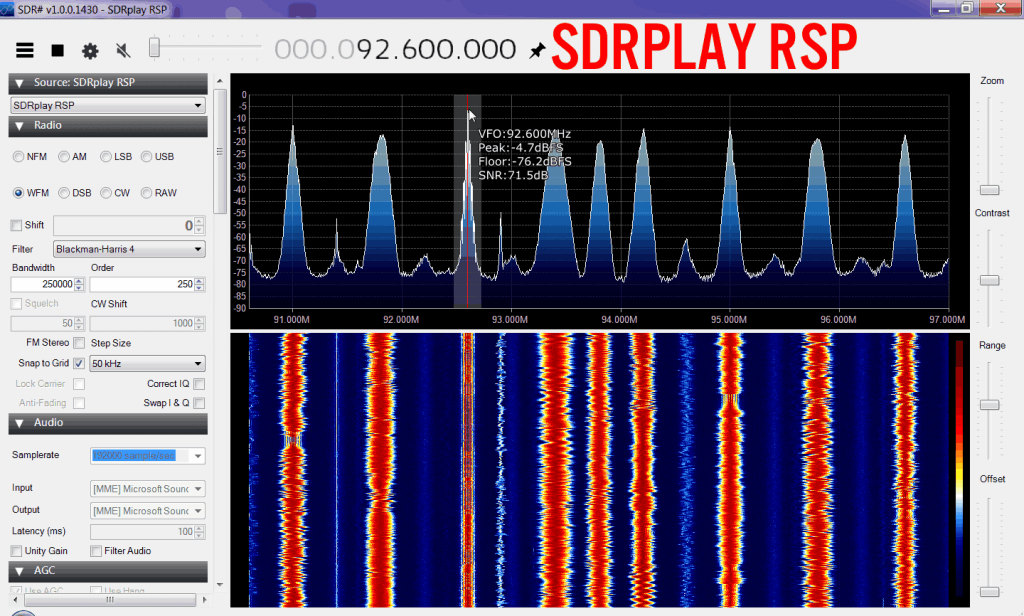Open the hamburger main menu
The image size is (1024, 616).
25,50
